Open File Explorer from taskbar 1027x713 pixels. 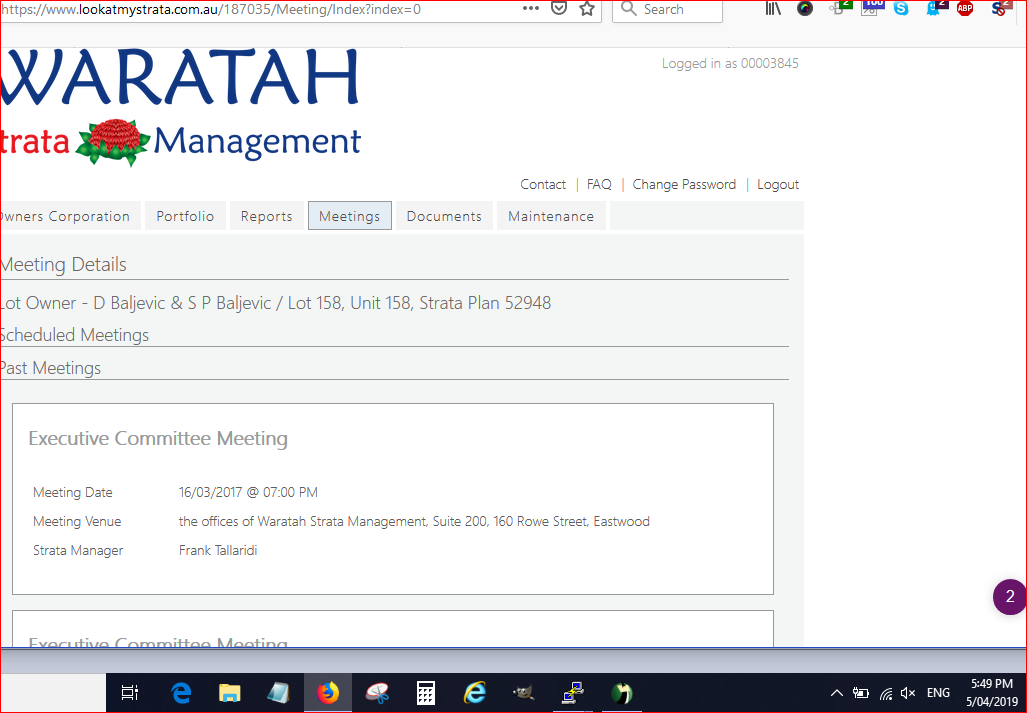229,693
